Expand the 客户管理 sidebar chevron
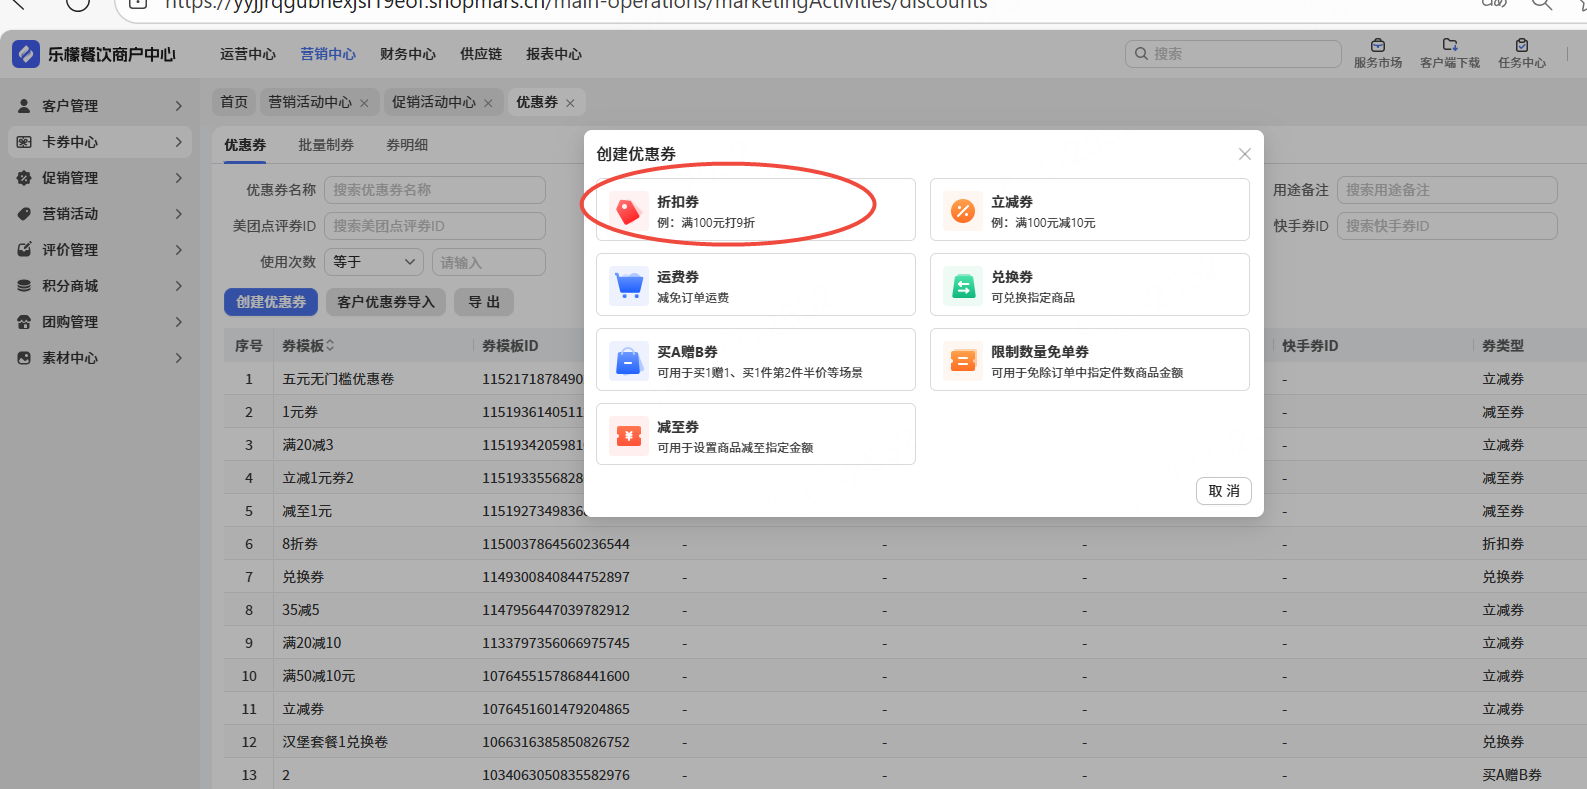The width and height of the screenshot is (1587, 789). [179, 106]
